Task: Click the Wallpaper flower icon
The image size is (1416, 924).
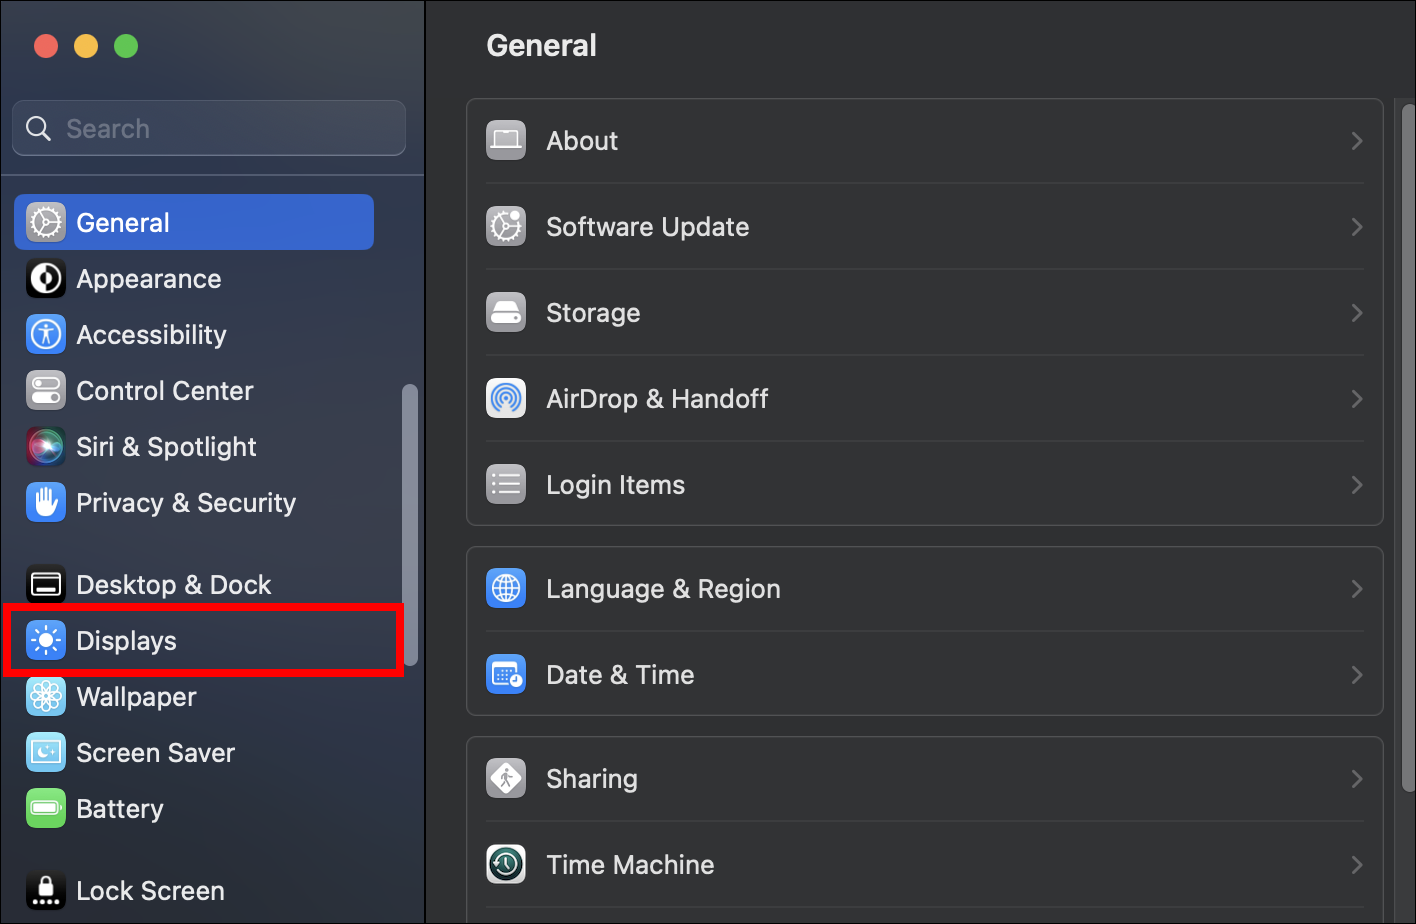Action: [x=46, y=697]
